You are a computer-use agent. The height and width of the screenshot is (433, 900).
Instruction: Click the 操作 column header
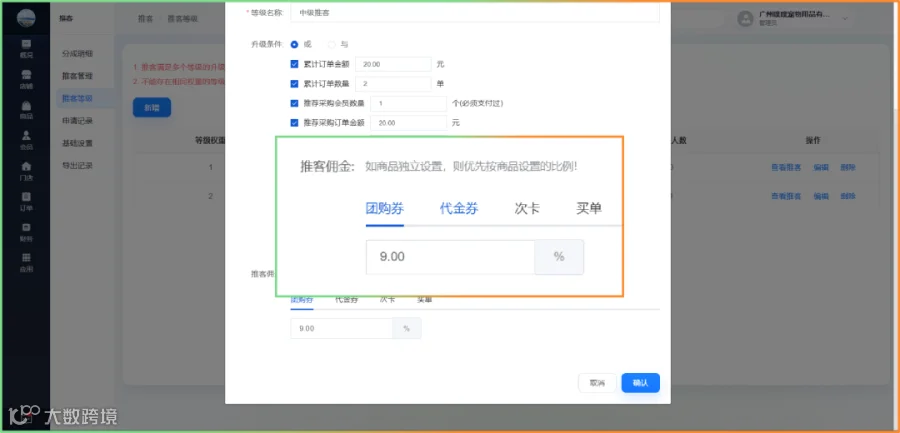point(813,140)
